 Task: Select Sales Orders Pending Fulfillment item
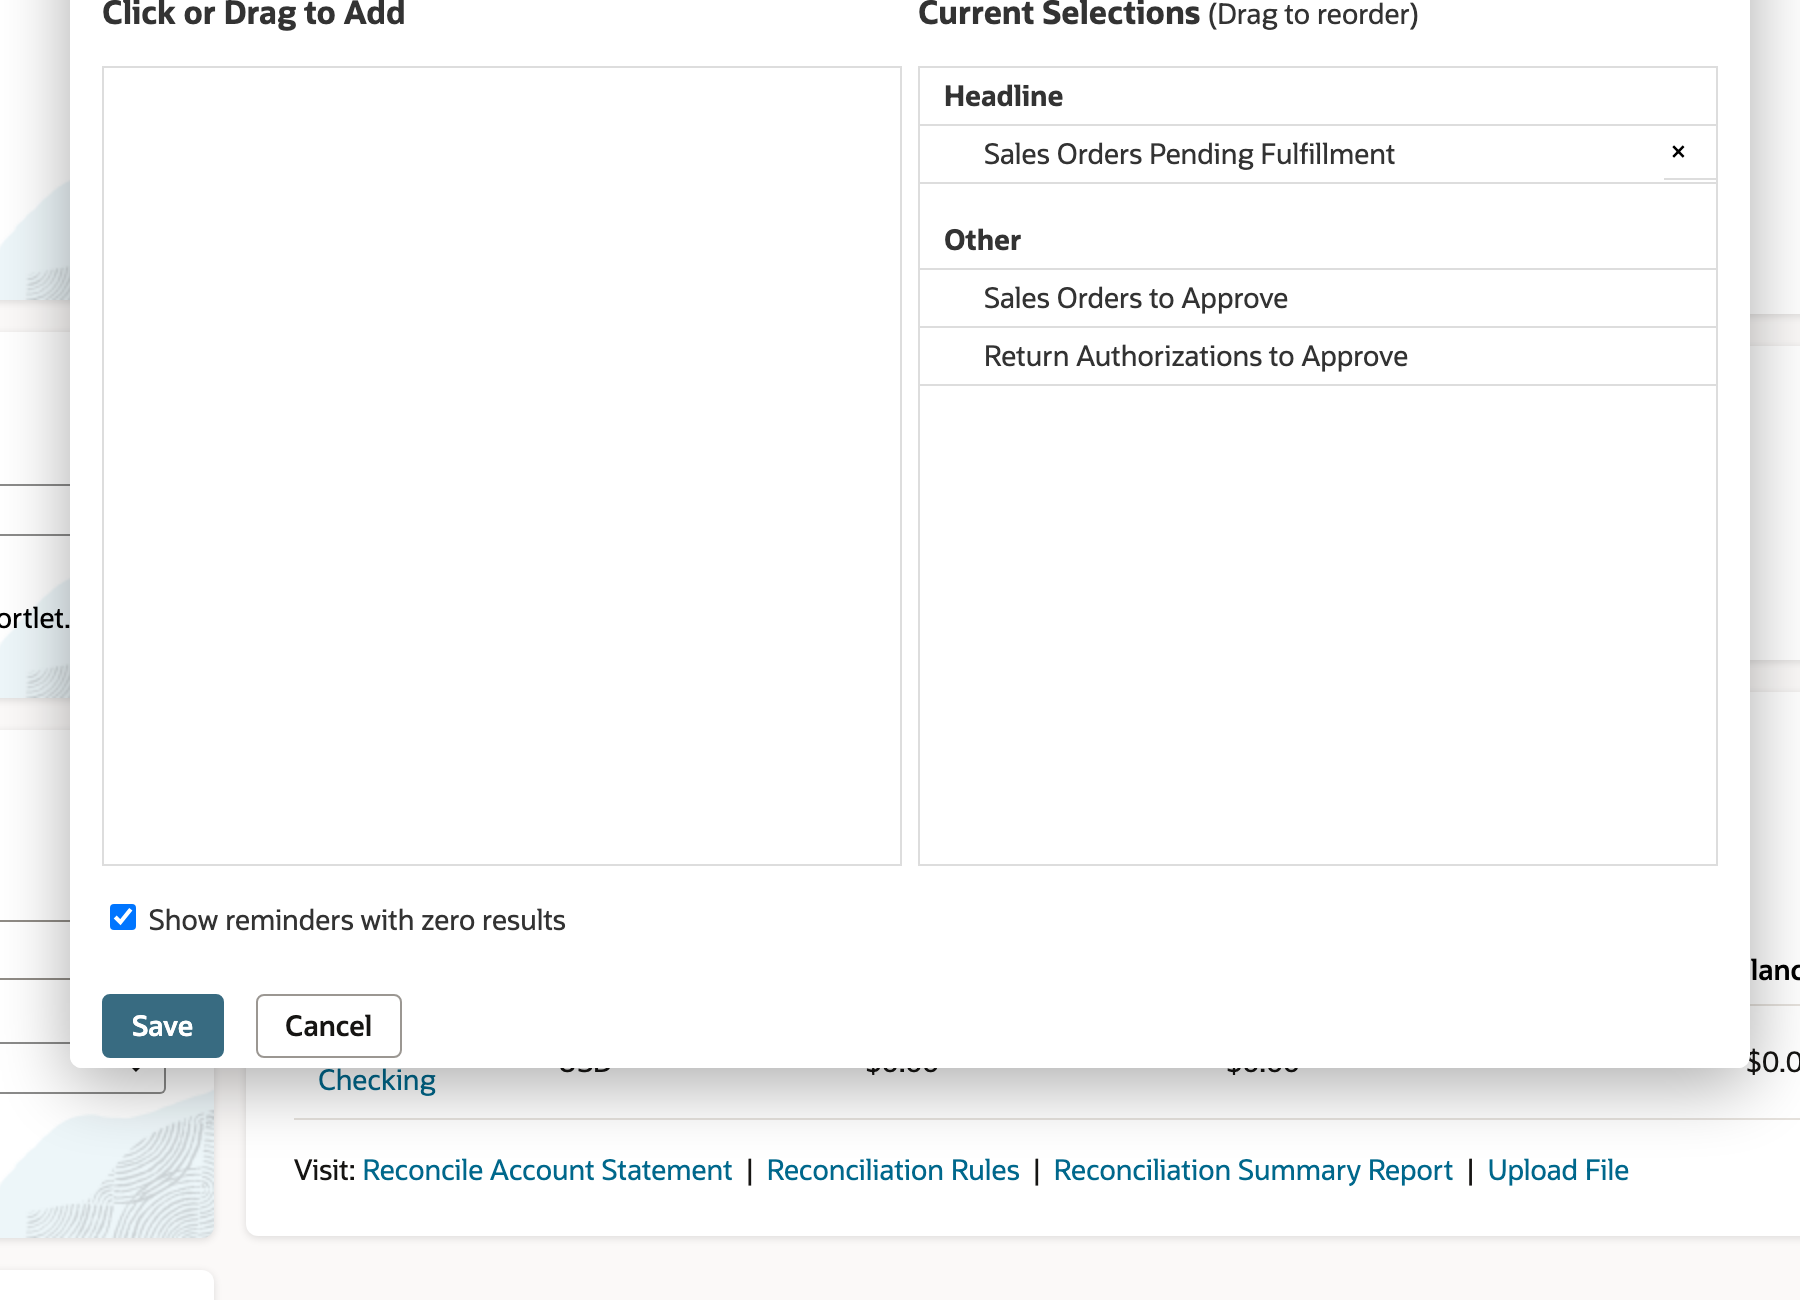(1317, 154)
